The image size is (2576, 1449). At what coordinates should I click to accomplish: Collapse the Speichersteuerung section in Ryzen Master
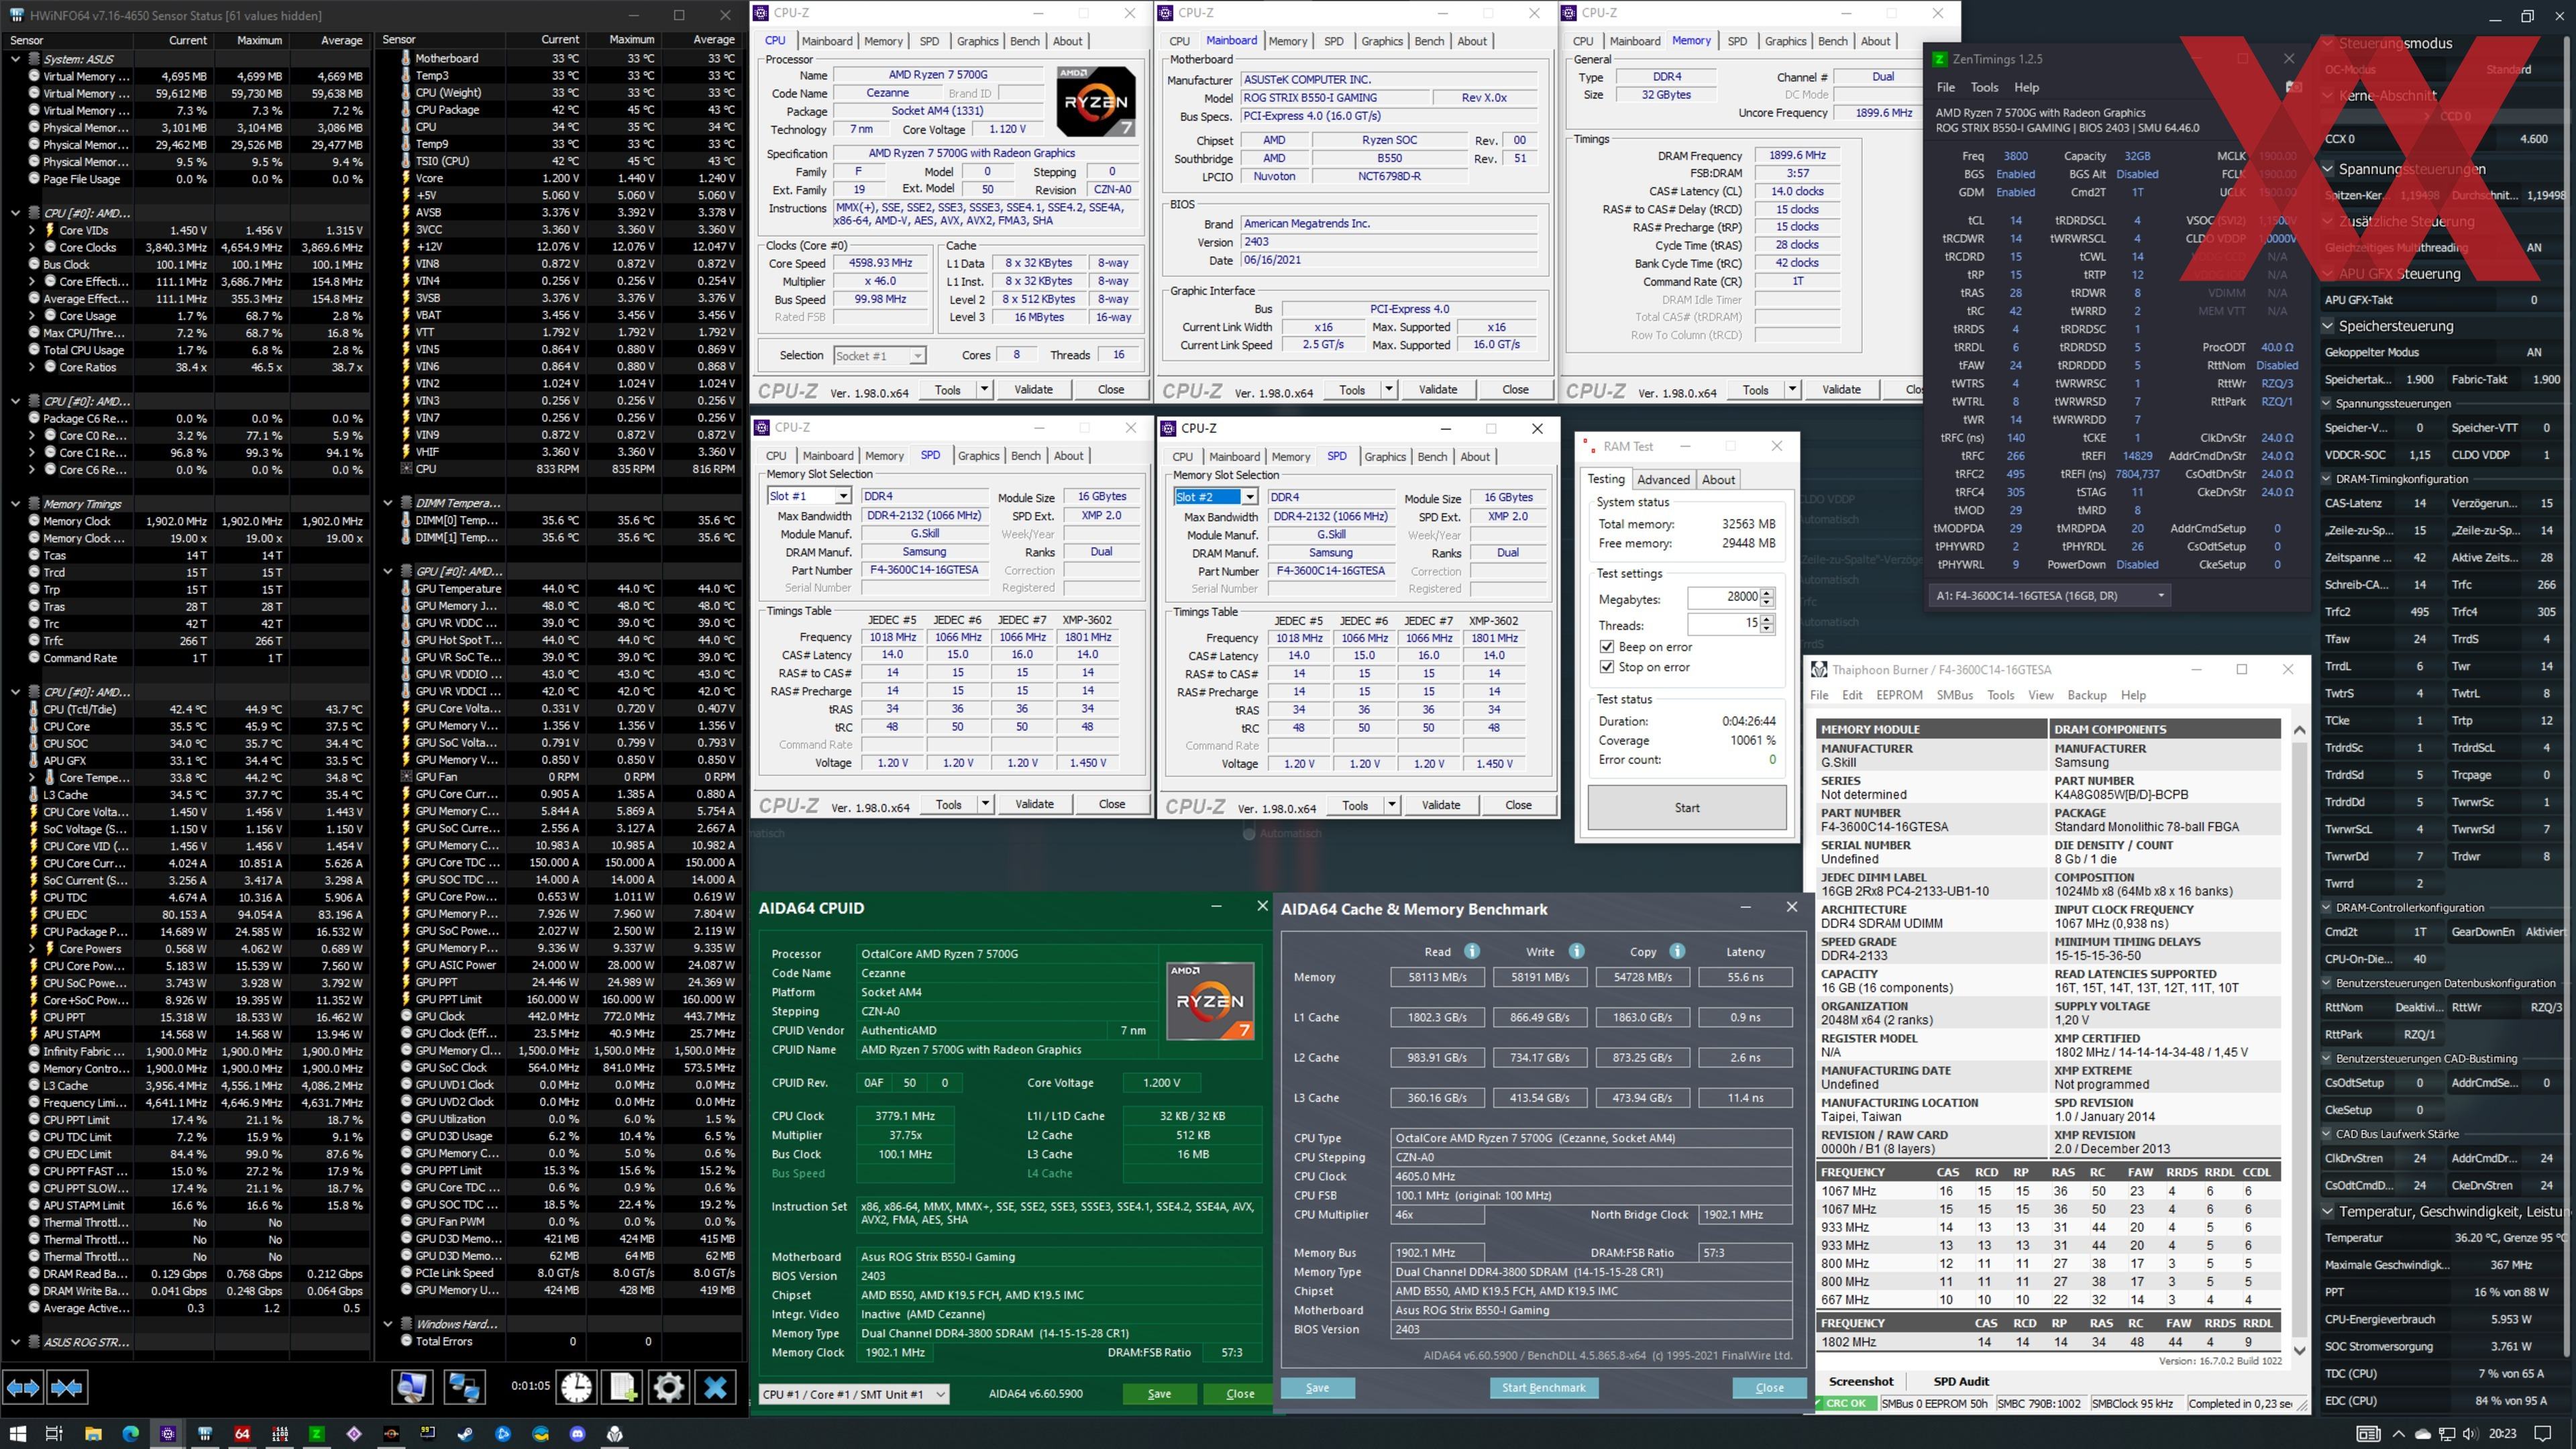click(2328, 326)
